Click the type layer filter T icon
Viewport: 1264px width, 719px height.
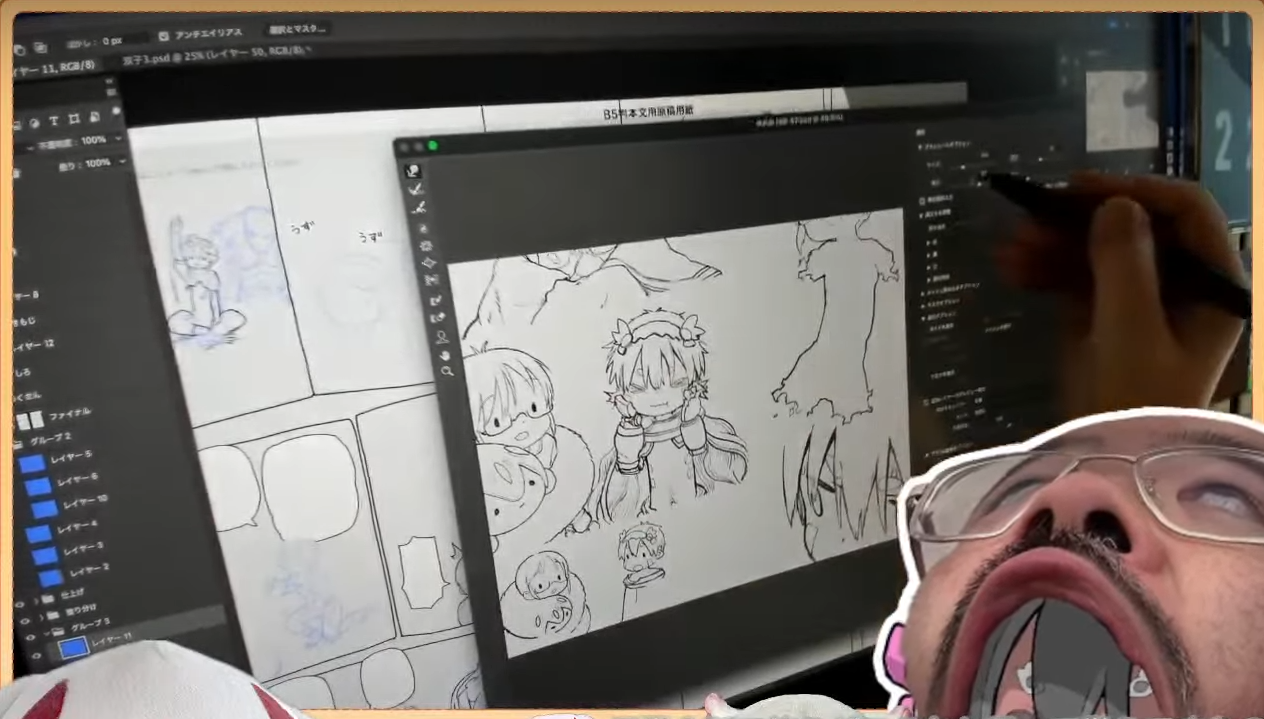click(x=53, y=121)
